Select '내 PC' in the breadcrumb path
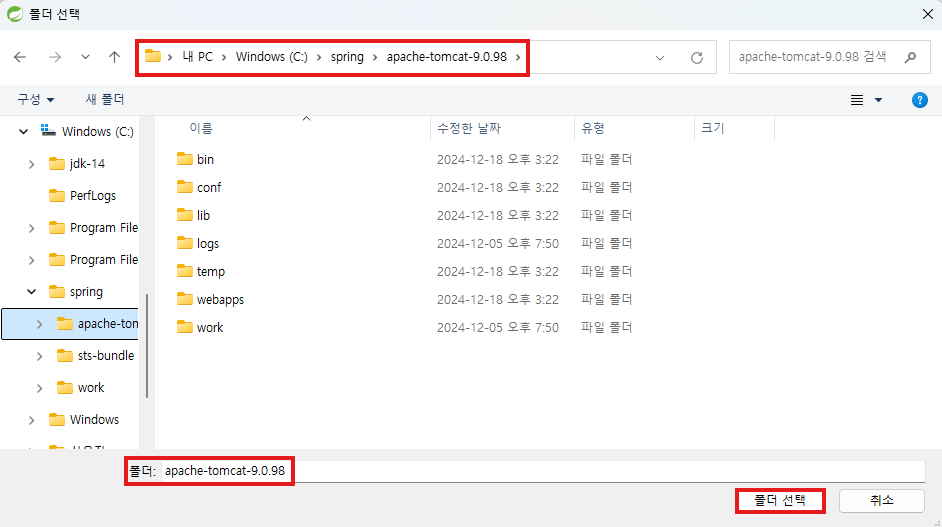 click(198, 56)
